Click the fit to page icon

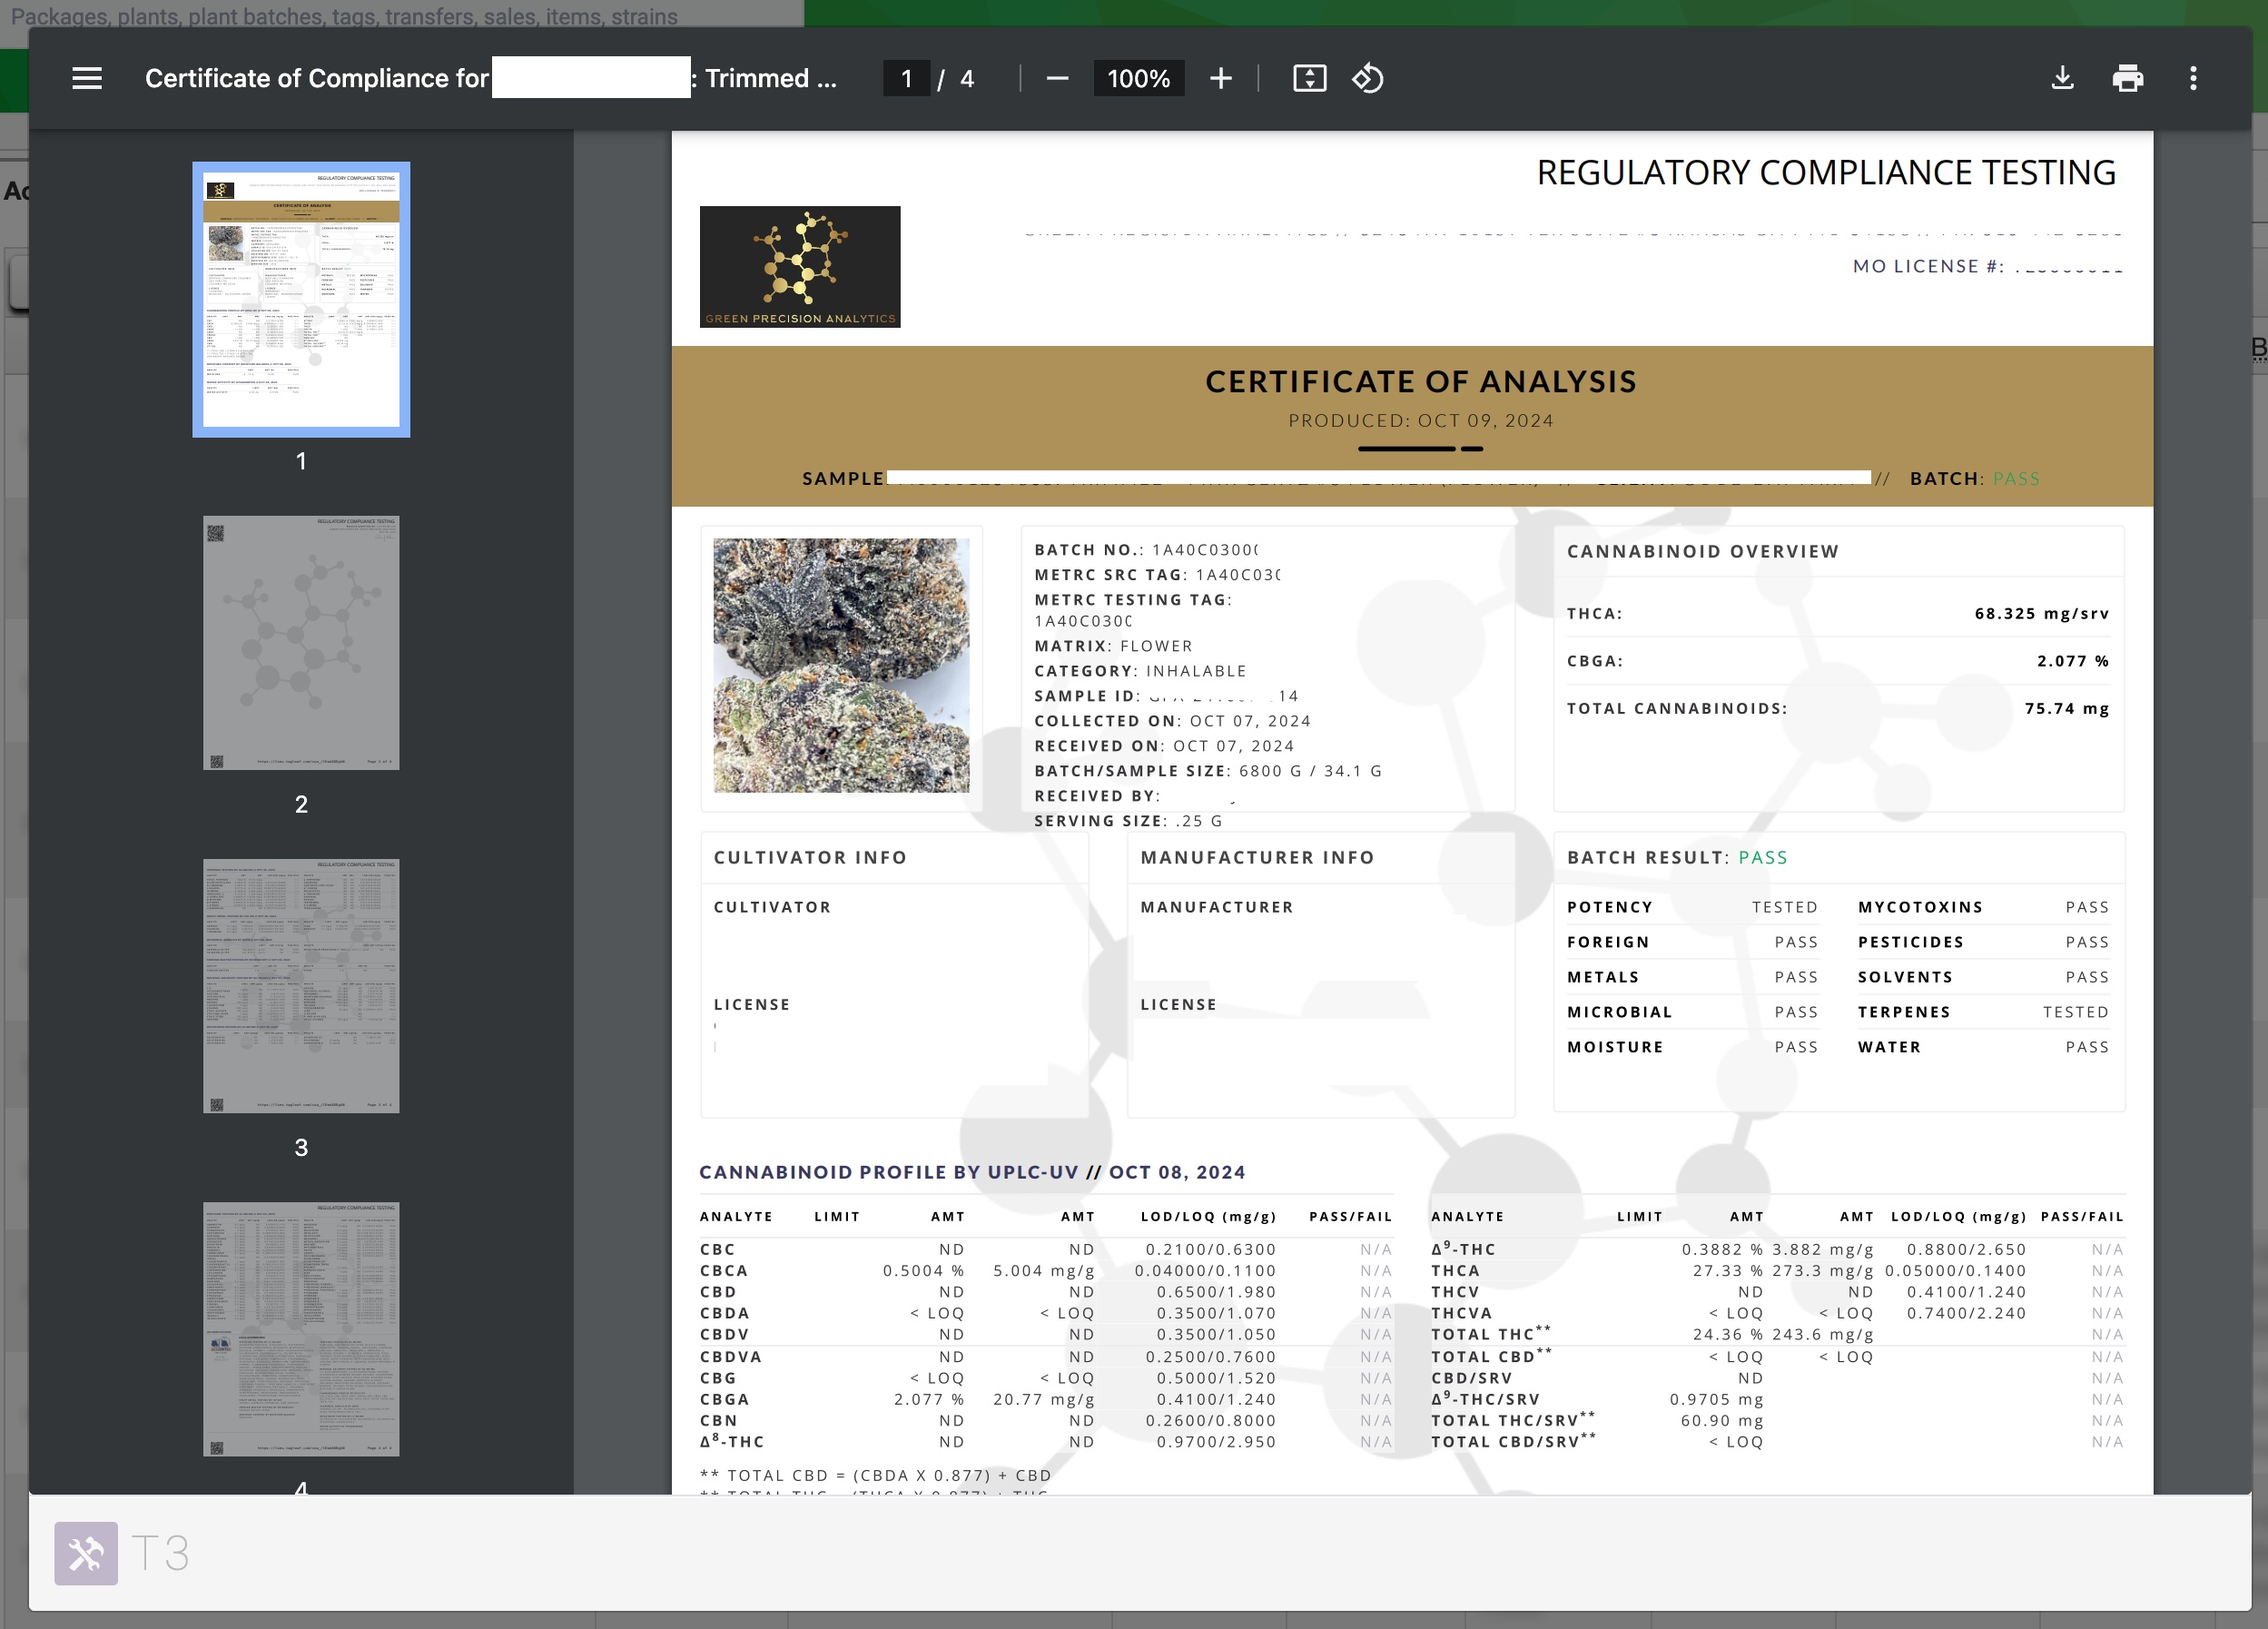1309,78
